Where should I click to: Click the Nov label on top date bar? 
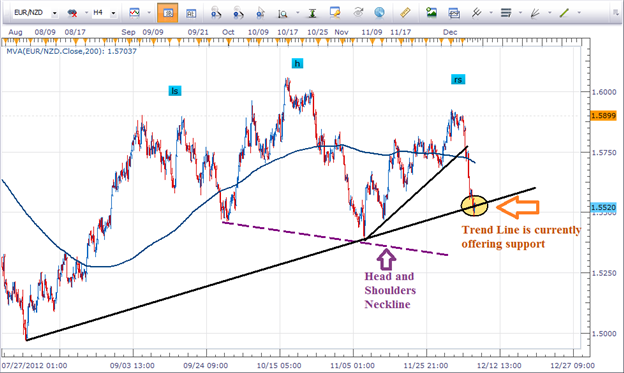tap(341, 32)
